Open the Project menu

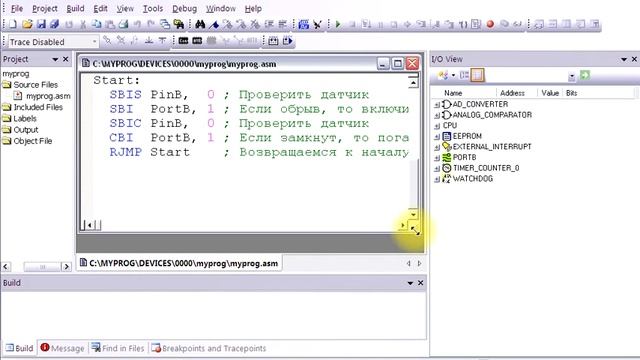click(x=44, y=8)
